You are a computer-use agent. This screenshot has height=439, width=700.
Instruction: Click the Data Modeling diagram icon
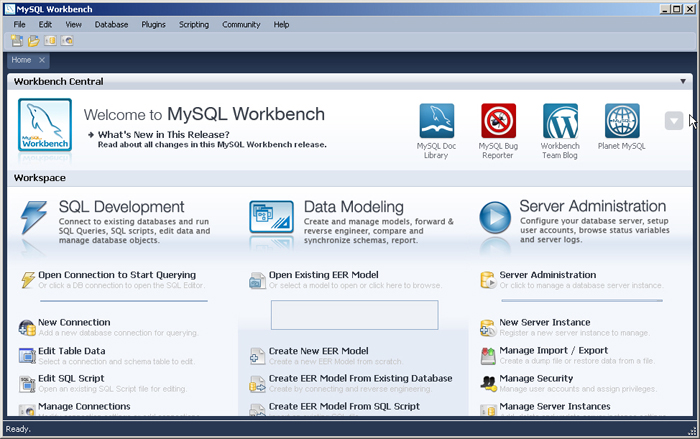pyautogui.click(x=271, y=217)
